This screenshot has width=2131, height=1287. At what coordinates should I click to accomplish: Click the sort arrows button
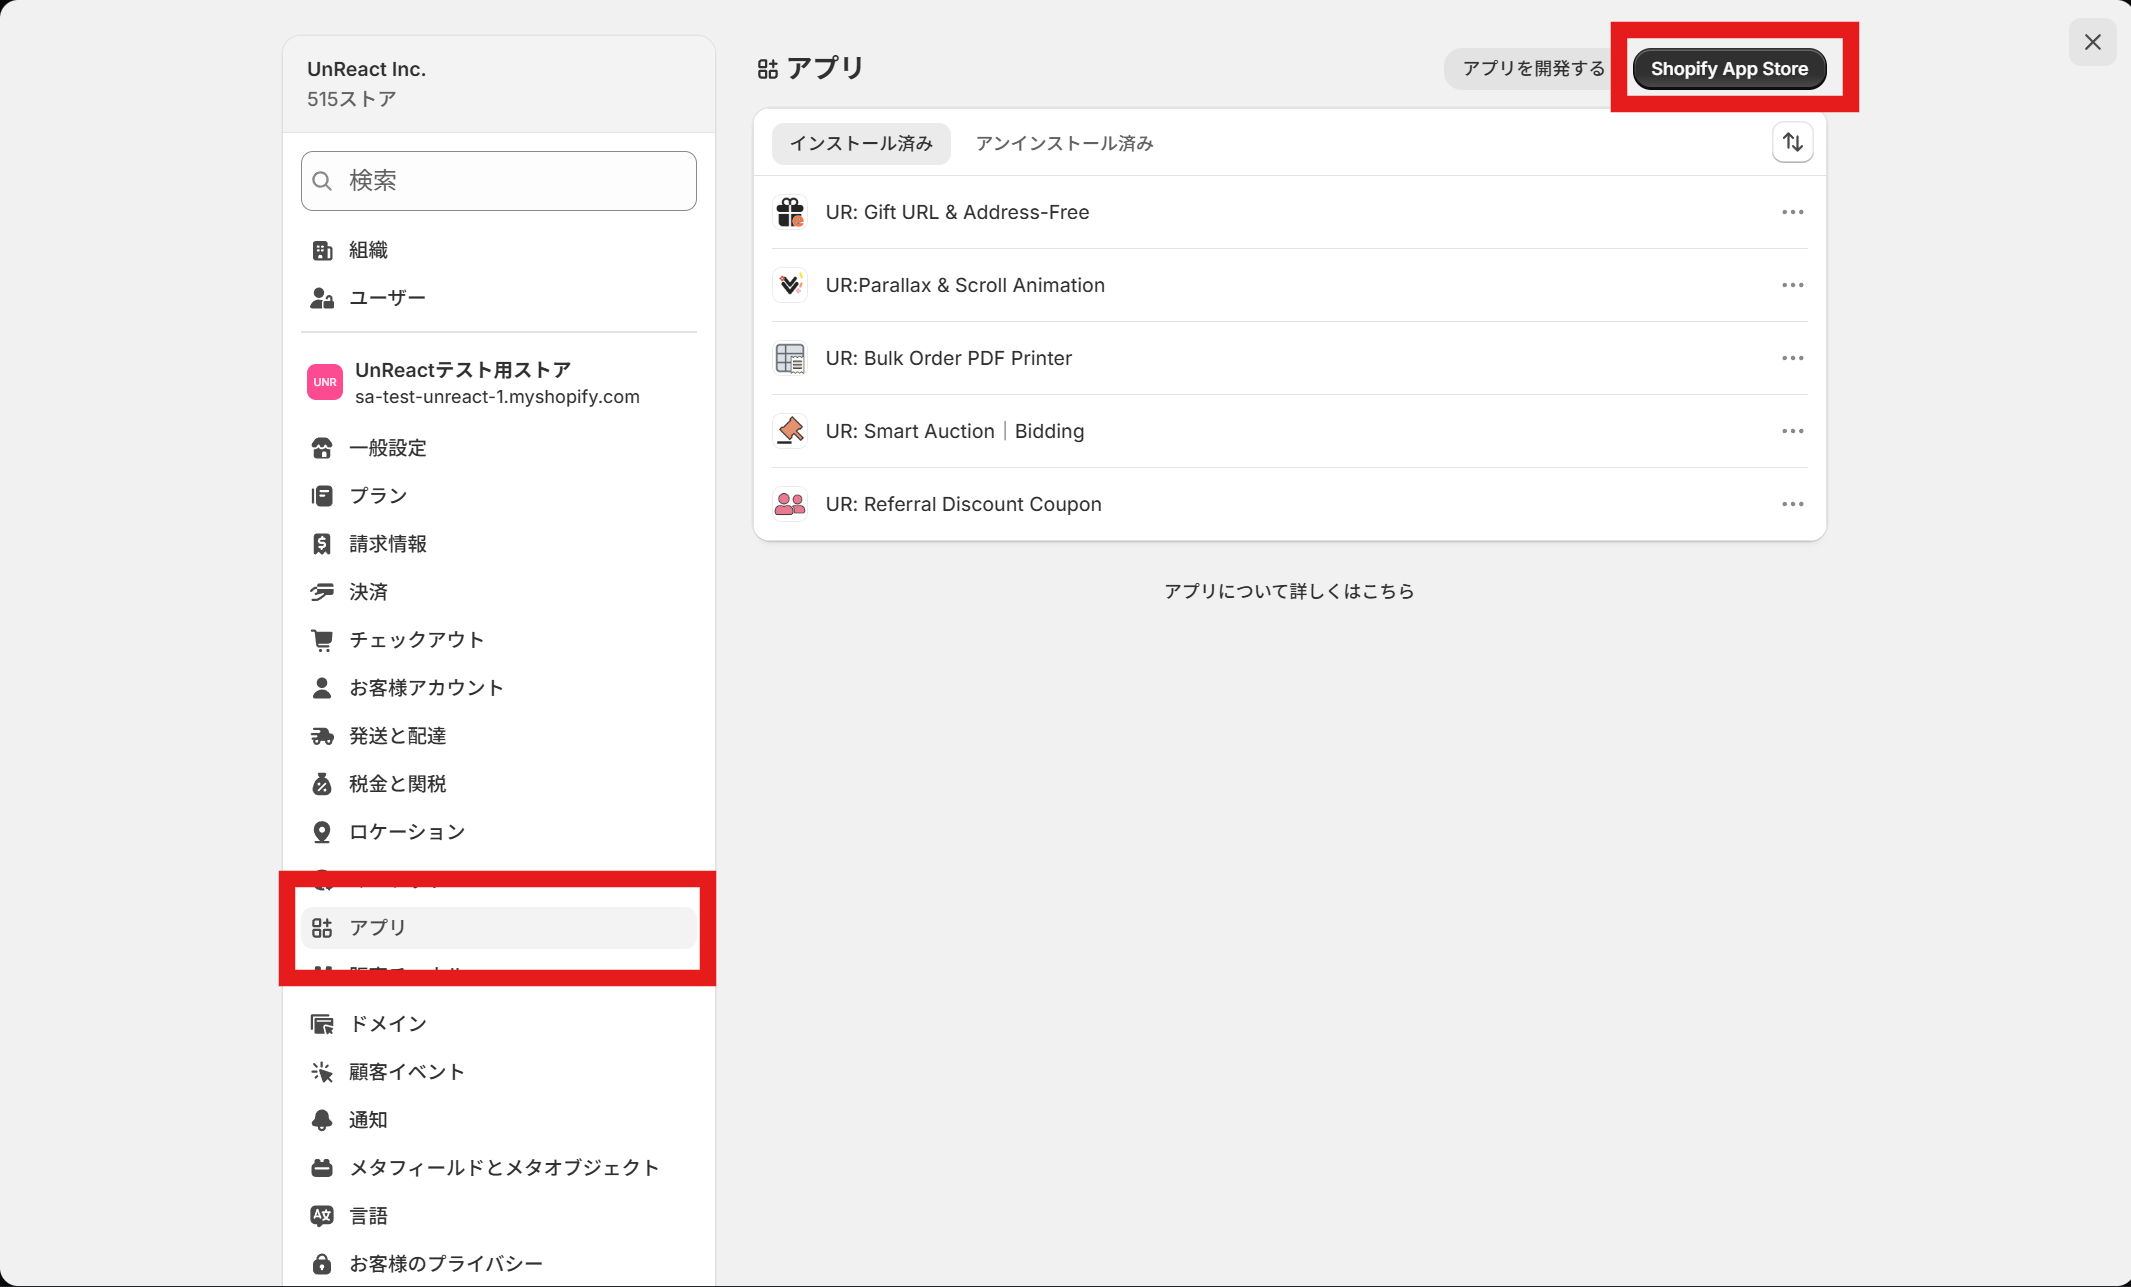1792,142
